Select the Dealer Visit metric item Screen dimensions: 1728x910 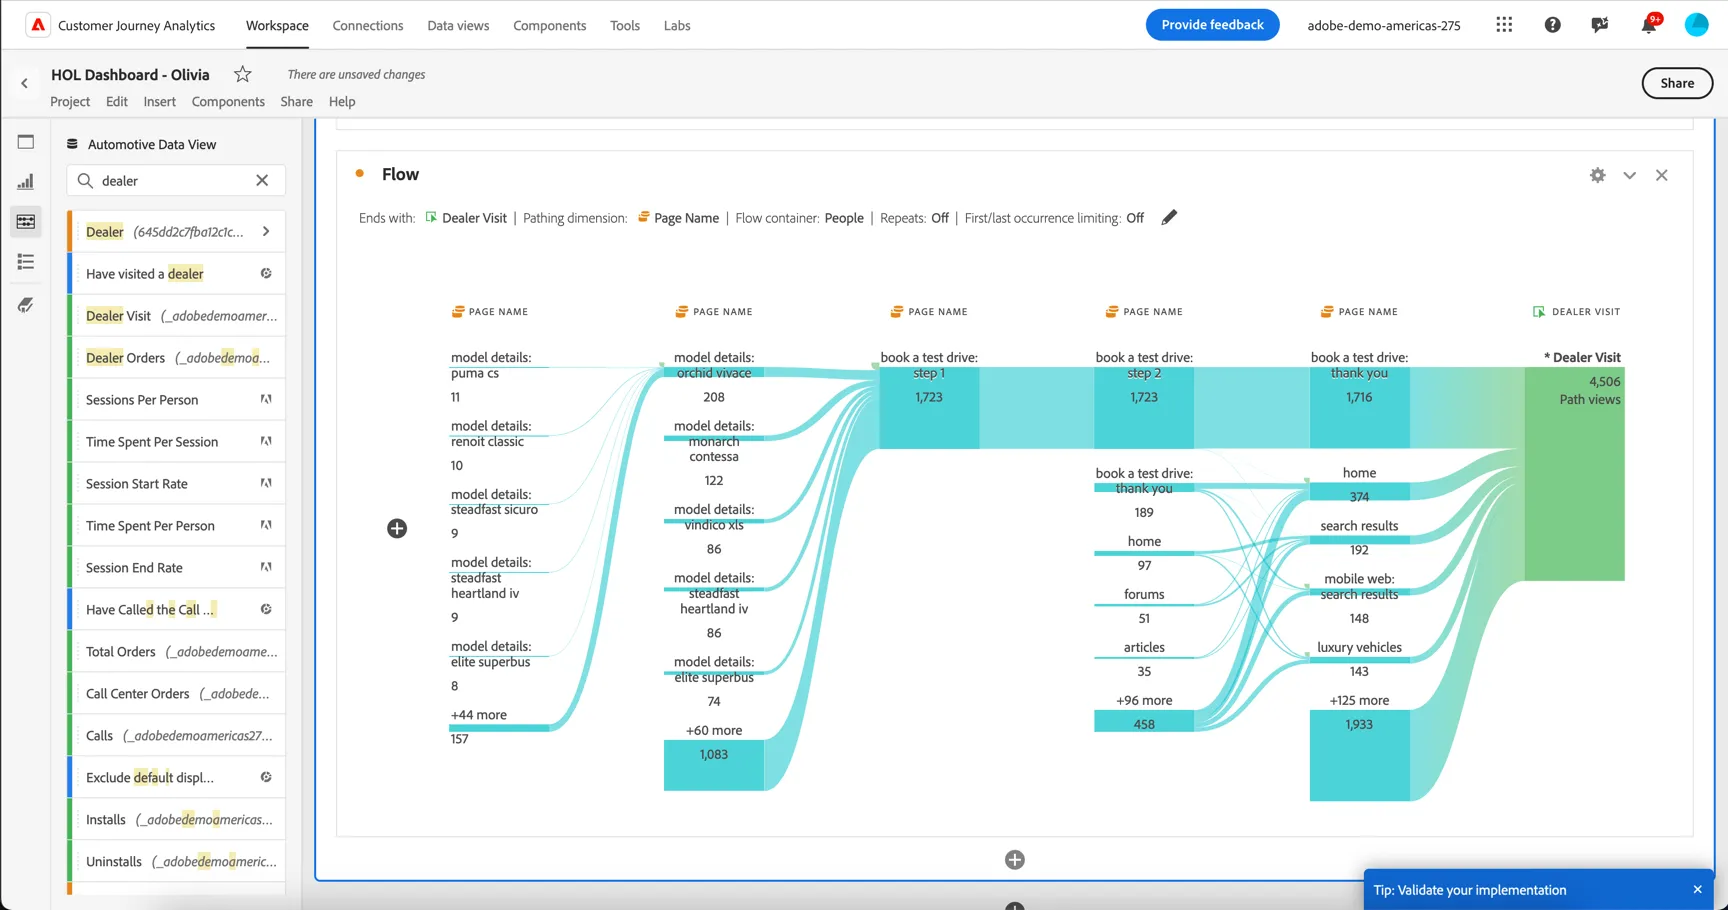click(177, 316)
